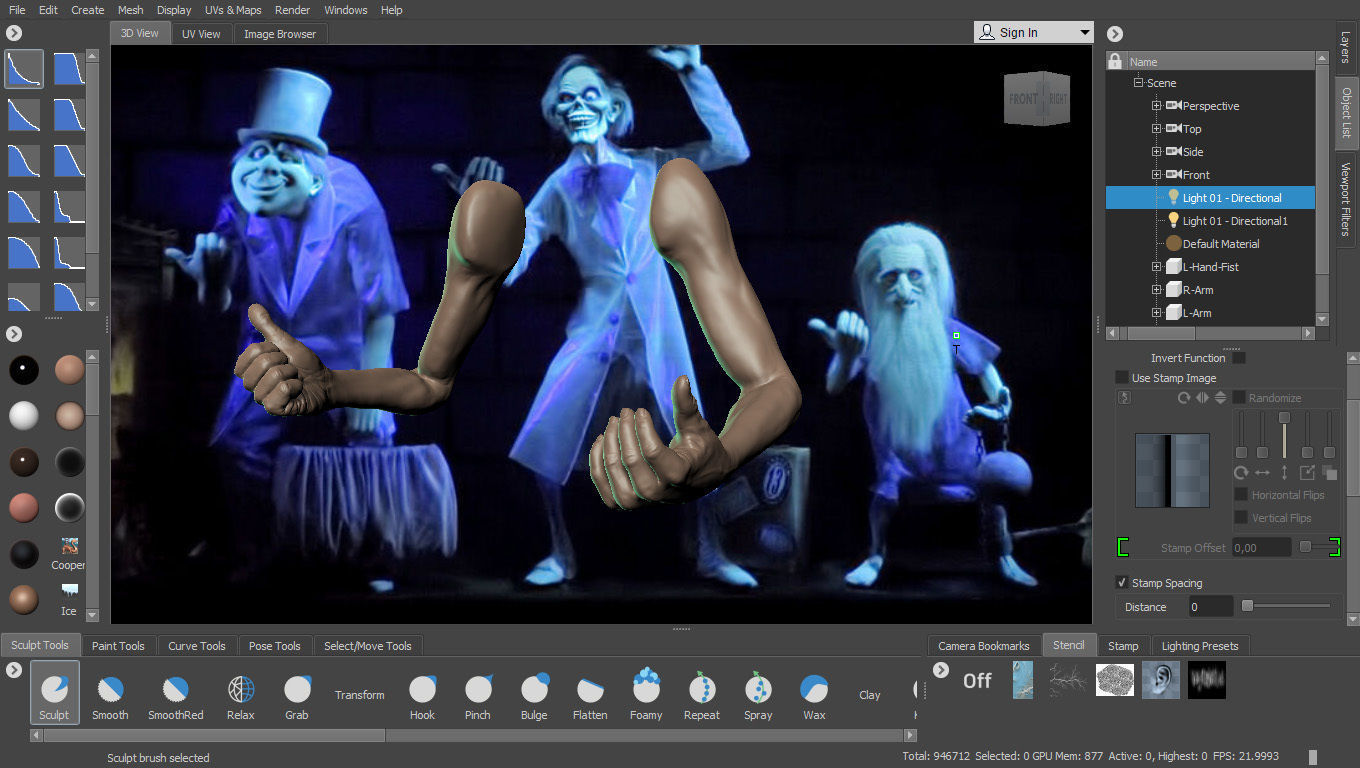Image resolution: width=1360 pixels, height=768 pixels.
Task: Pick the Relax sculpt tool
Action: (241, 696)
